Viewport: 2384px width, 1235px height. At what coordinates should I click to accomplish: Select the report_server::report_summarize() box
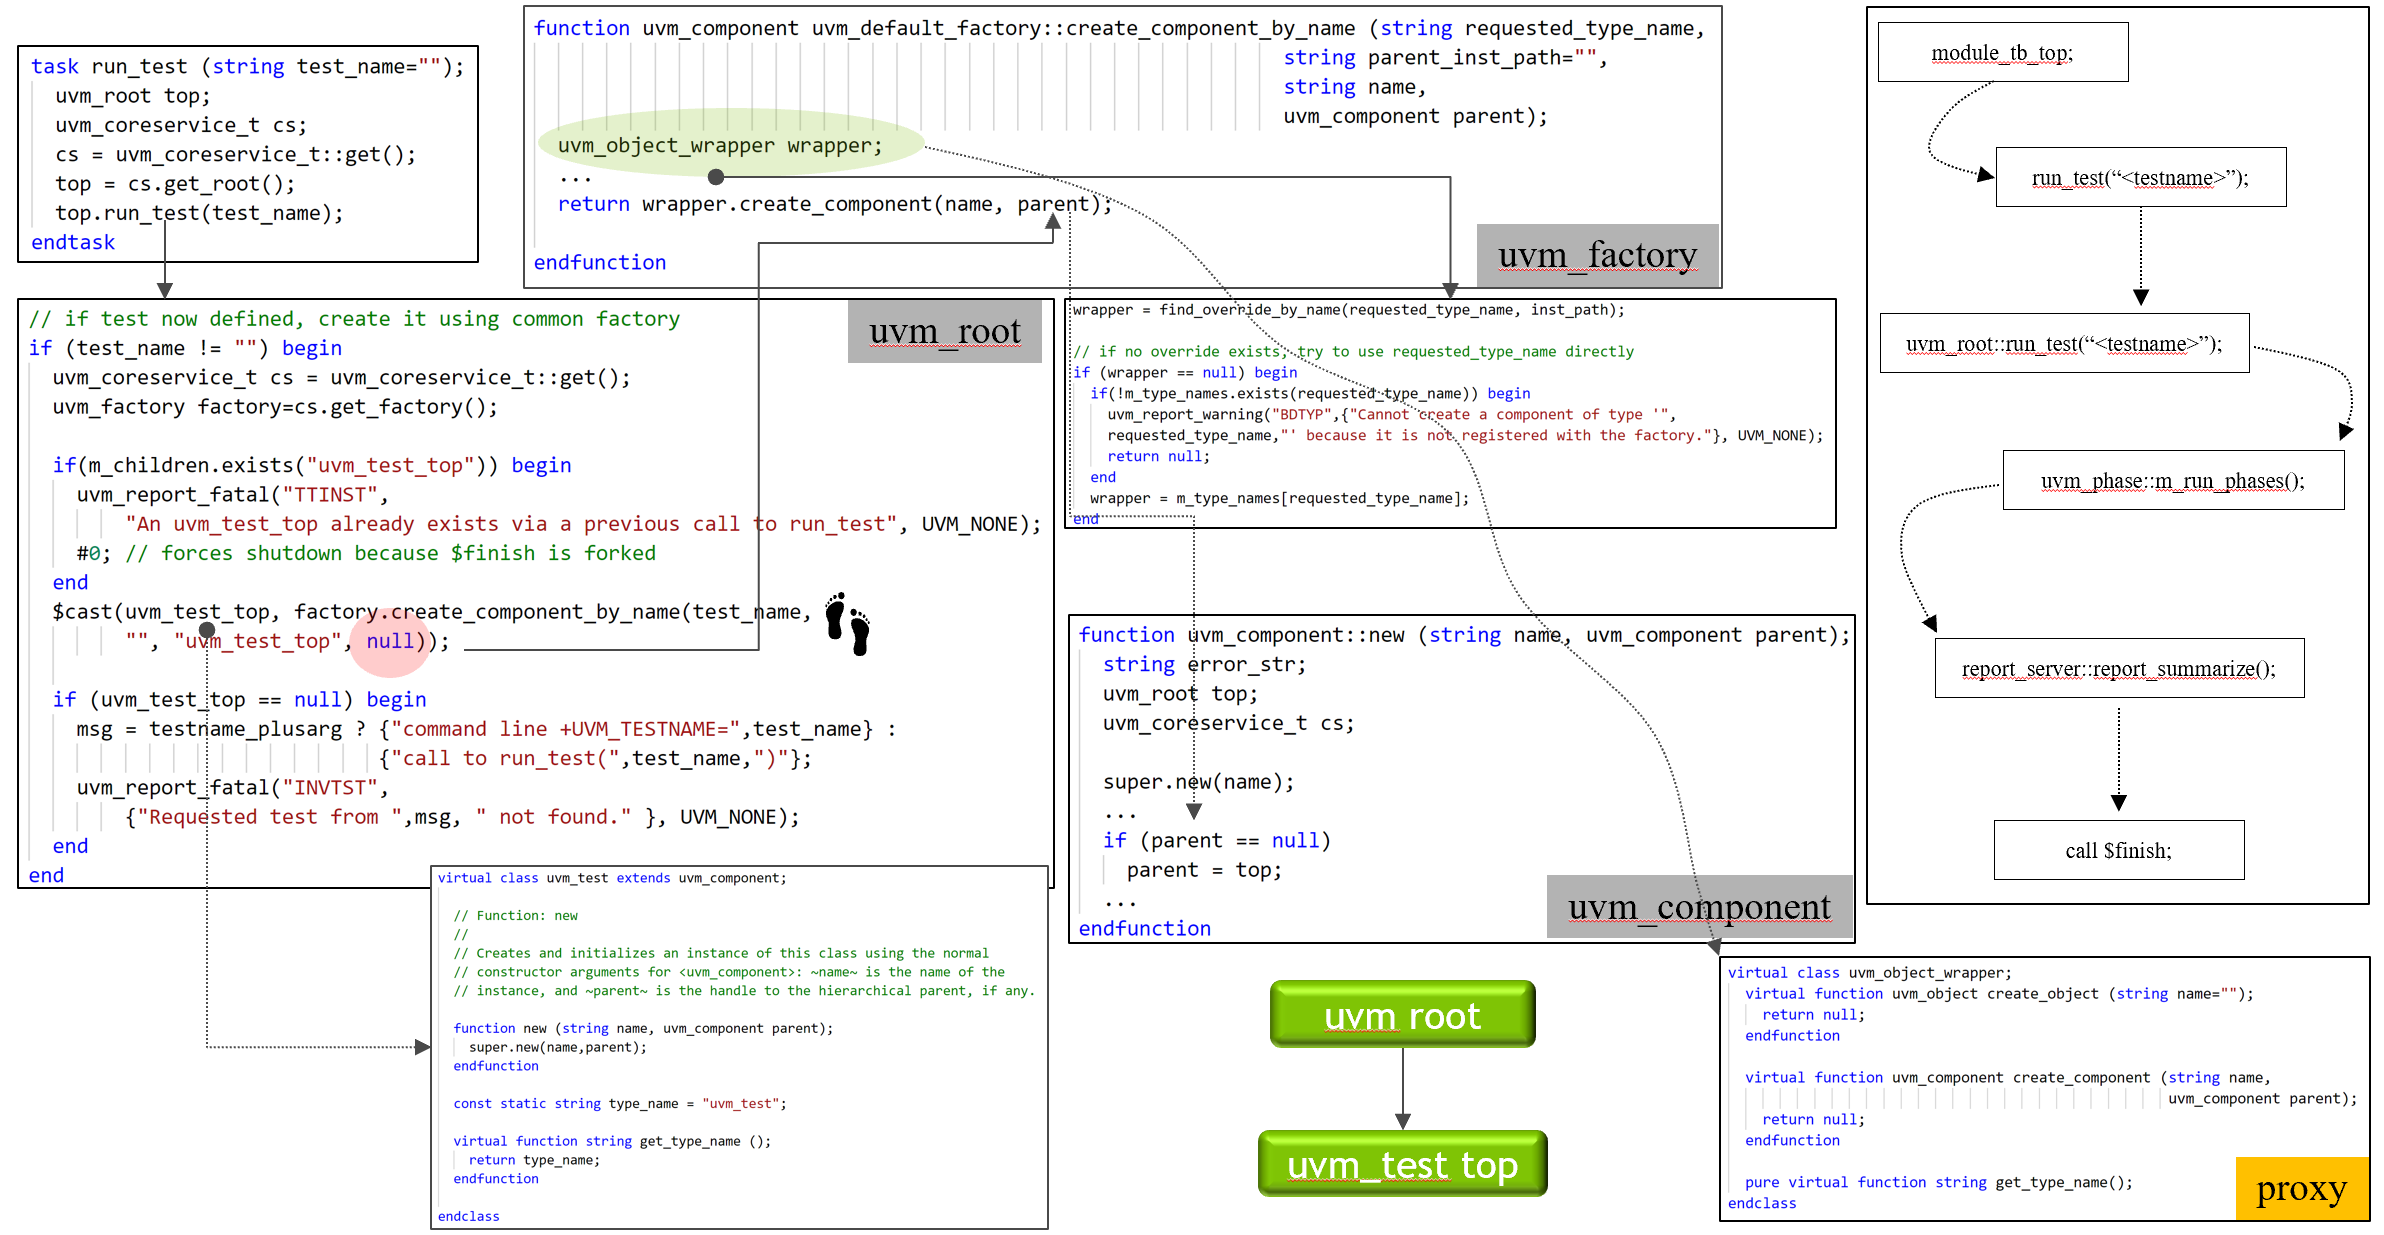click(2118, 669)
